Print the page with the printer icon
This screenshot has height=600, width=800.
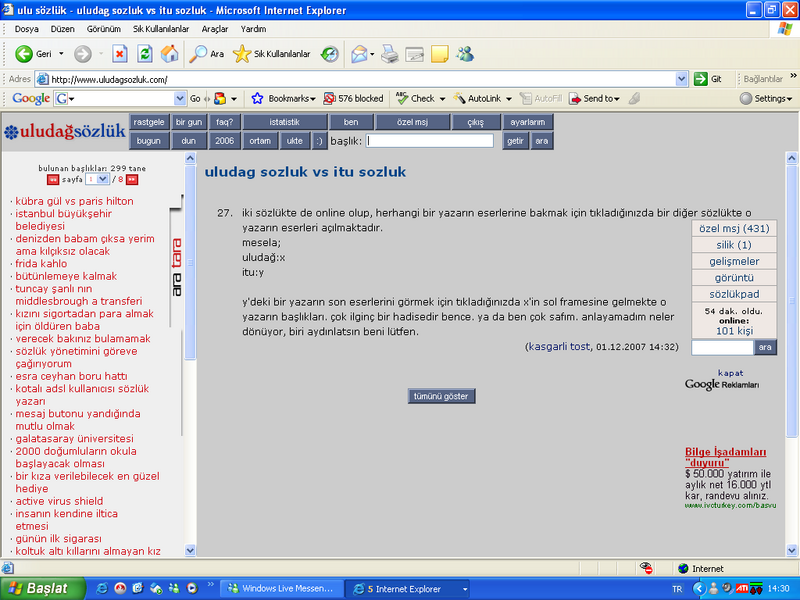[x=390, y=54]
